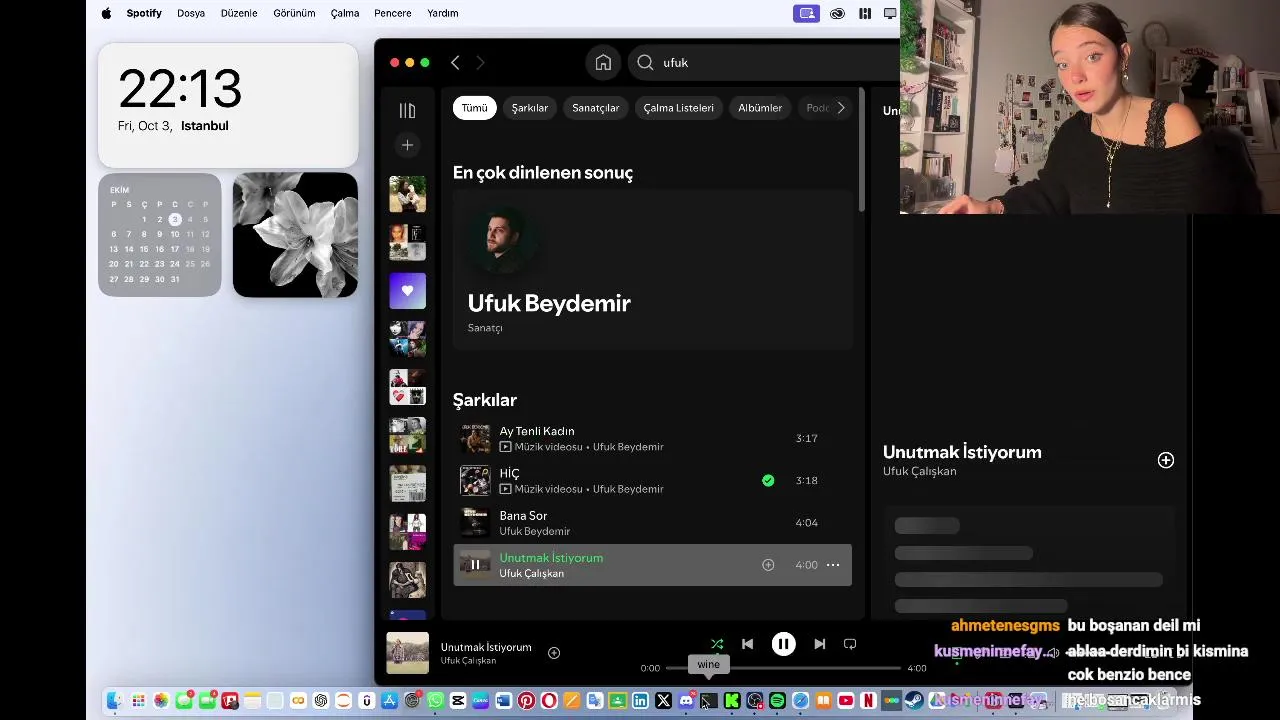
Task: Click the green saved checkmark on HİÇ
Action: pos(768,480)
